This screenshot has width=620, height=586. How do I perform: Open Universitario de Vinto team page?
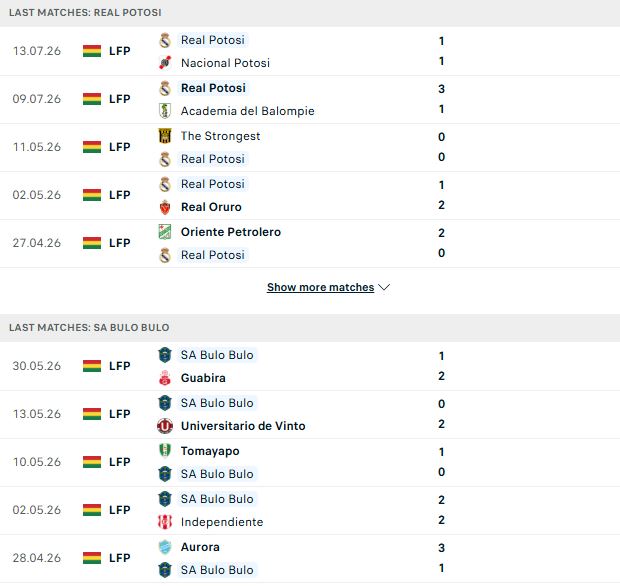pos(243,426)
